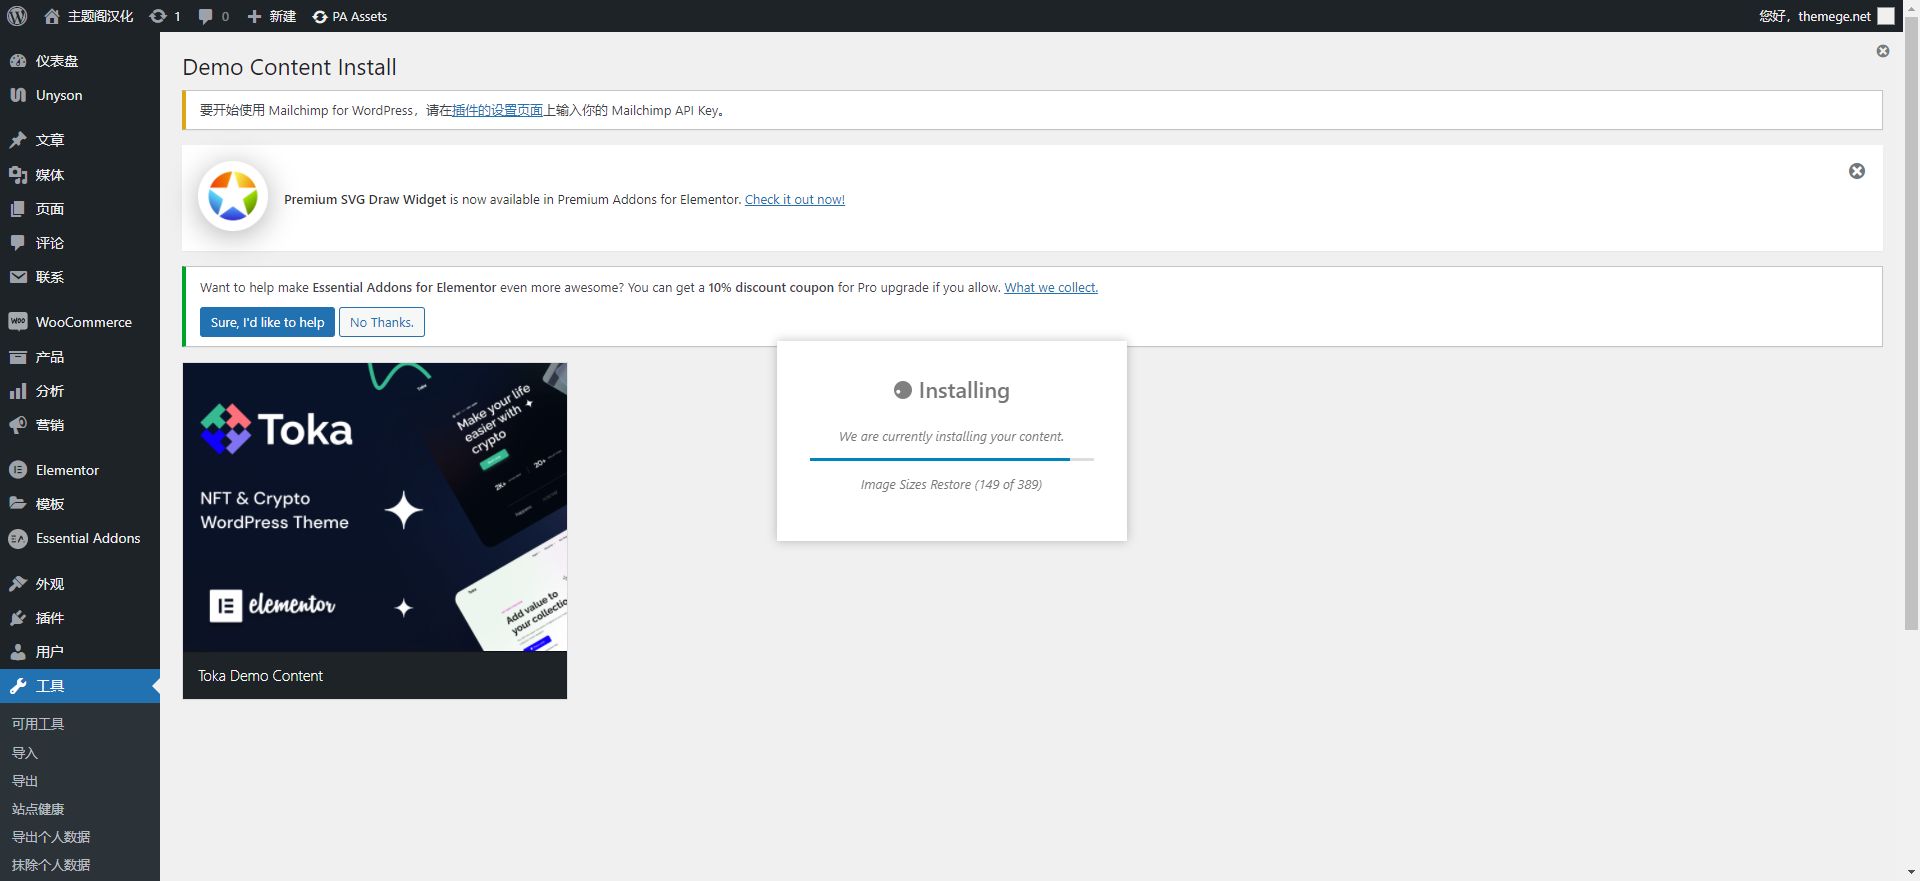
Task: Open the updates icon showing 1
Action: click(158, 16)
